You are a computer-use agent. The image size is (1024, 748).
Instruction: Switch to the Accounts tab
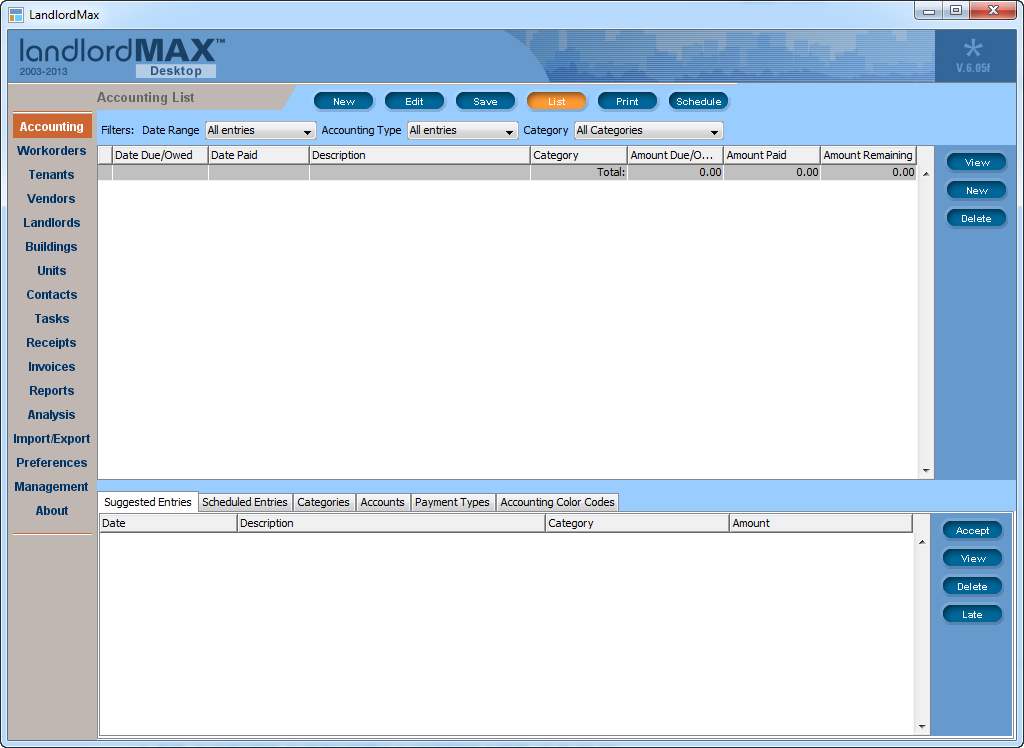383,502
